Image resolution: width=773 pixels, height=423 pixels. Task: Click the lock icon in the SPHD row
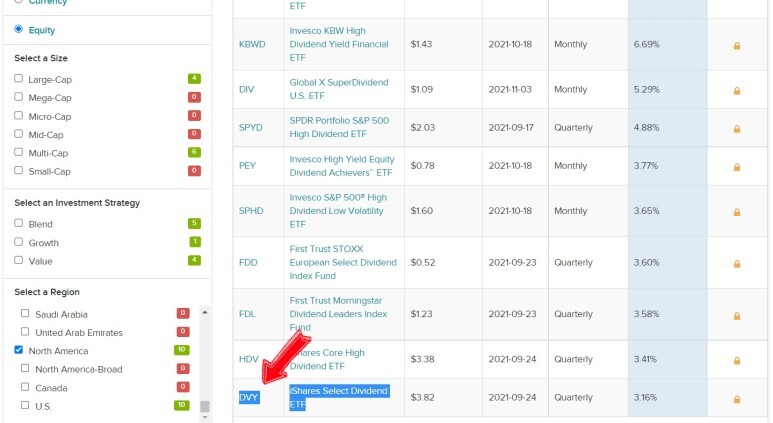click(x=737, y=212)
